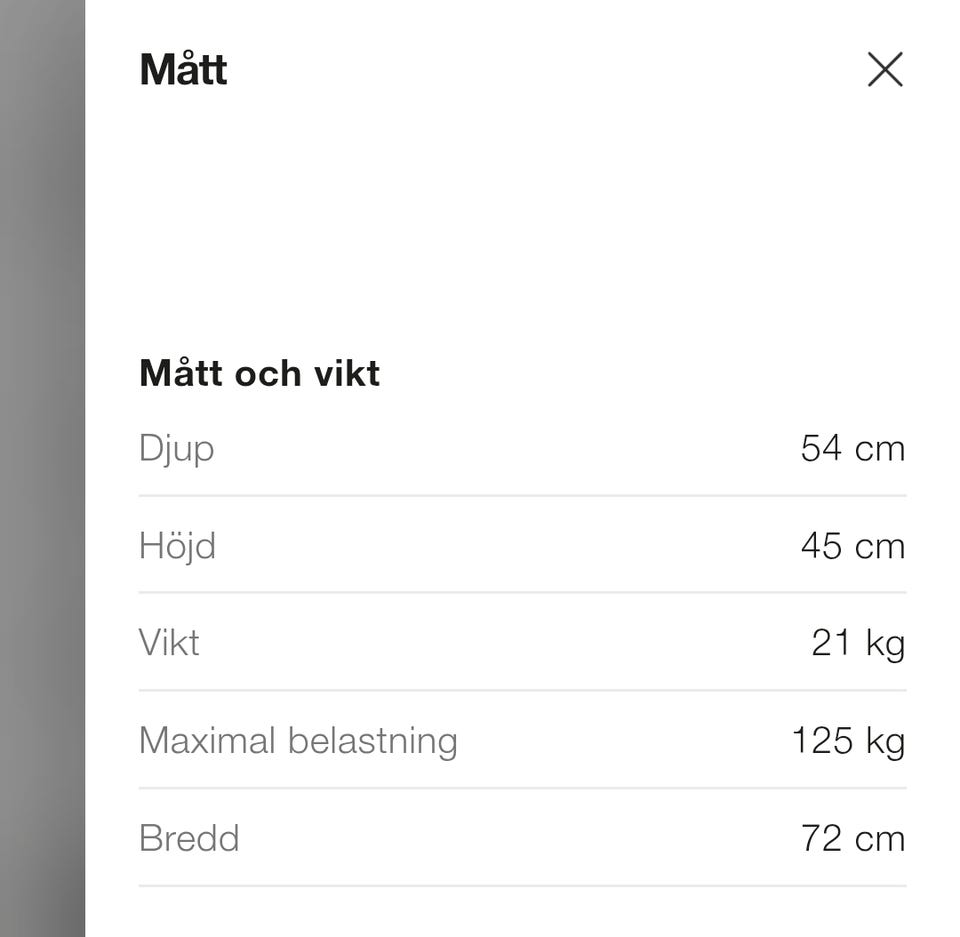
Task: Click the Vikt label
Action: (169, 642)
